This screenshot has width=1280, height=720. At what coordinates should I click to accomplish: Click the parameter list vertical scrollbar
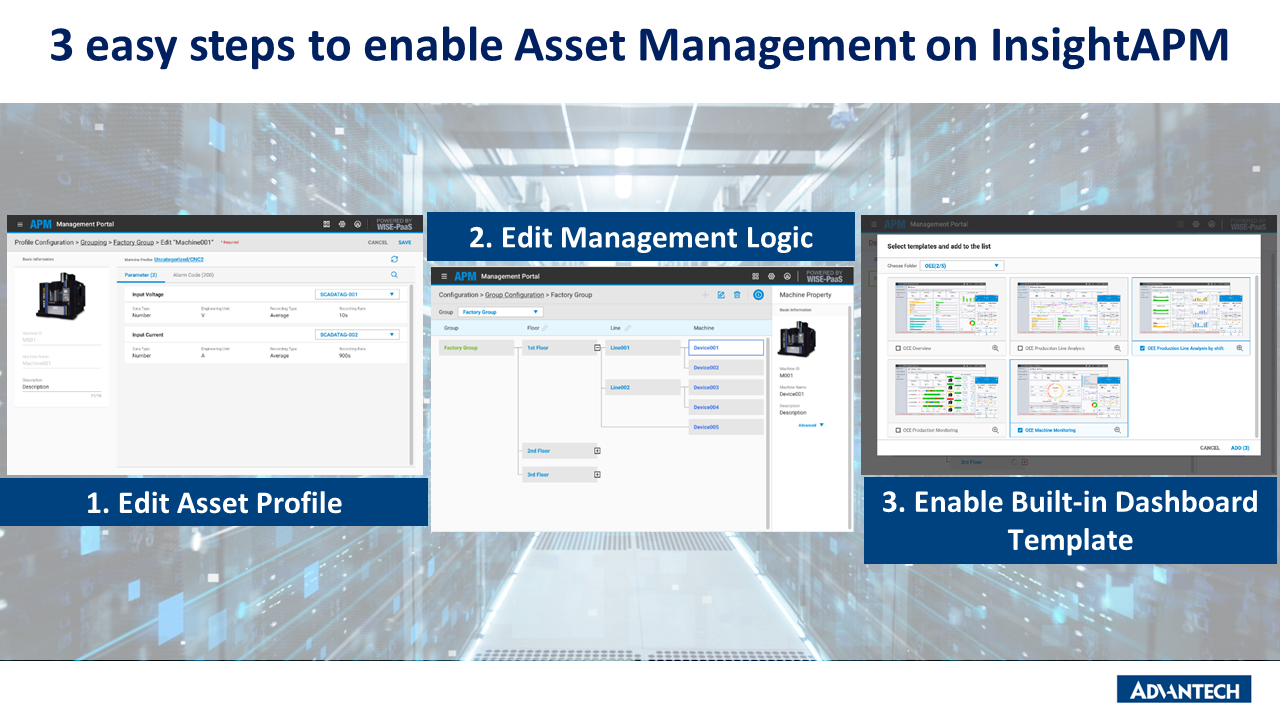click(411, 375)
